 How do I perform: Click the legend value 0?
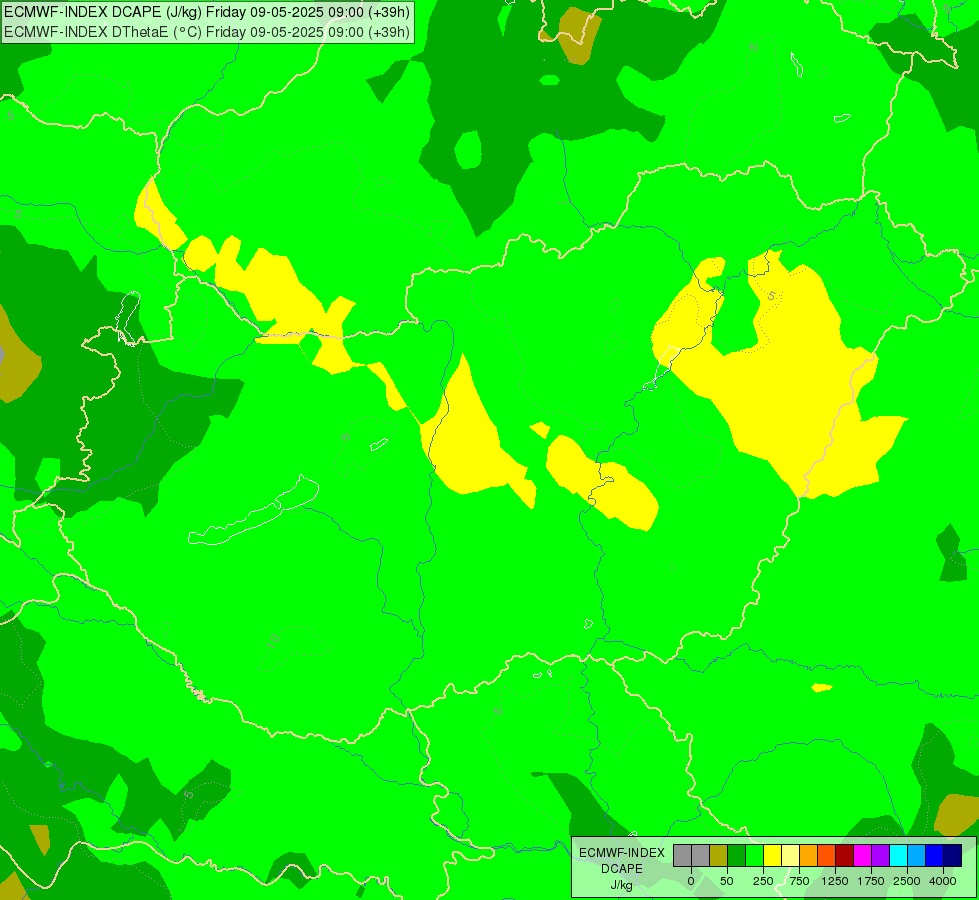click(x=691, y=881)
